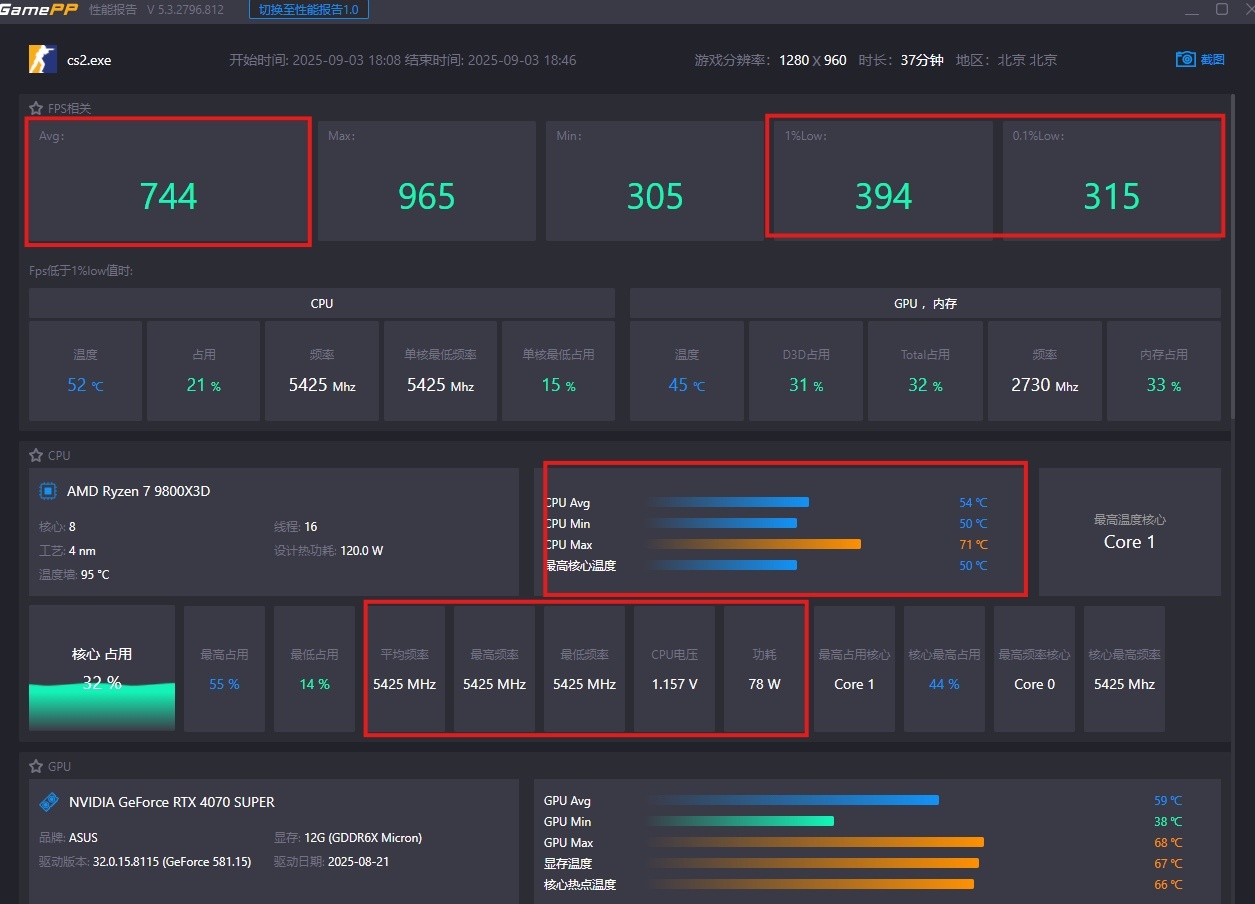Minimize the GamePP window

1192,12
